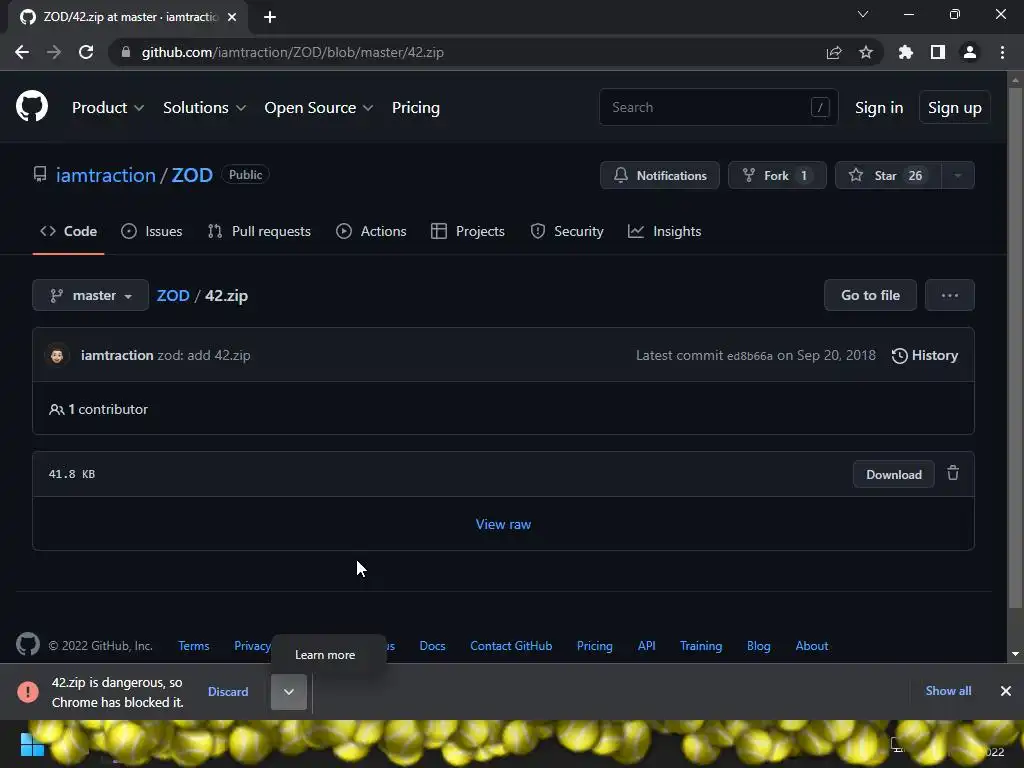Click the Download button
This screenshot has height=768, width=1024.
coord(893,474)
